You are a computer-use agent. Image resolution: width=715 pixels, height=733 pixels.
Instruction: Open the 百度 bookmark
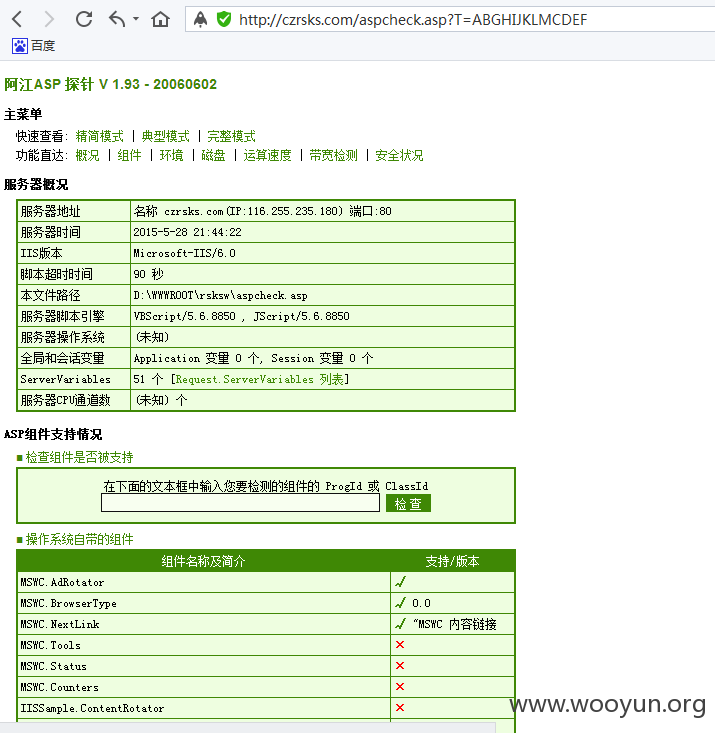(34, 46)
